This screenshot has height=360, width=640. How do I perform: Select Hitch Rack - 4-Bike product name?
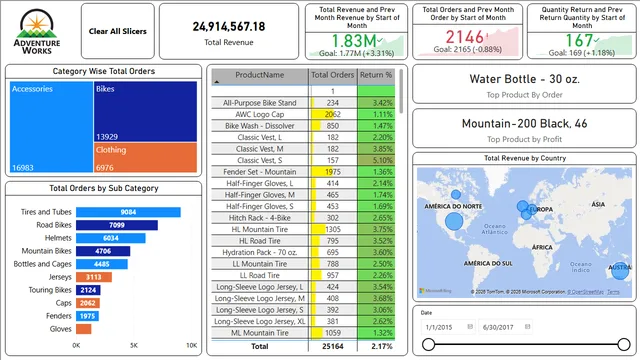click(x=260, y=218)
